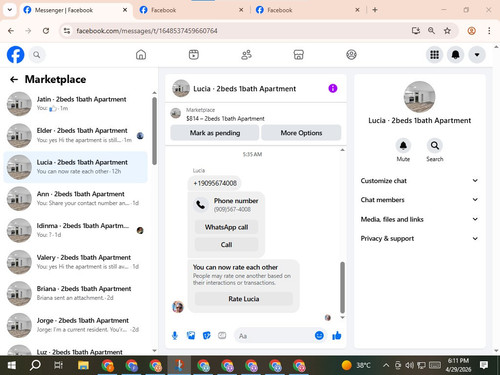The height and width of the screenshot is (375, 500).
Task: Open File Explorer from taskbar
Action: click(x=83, y=365)
